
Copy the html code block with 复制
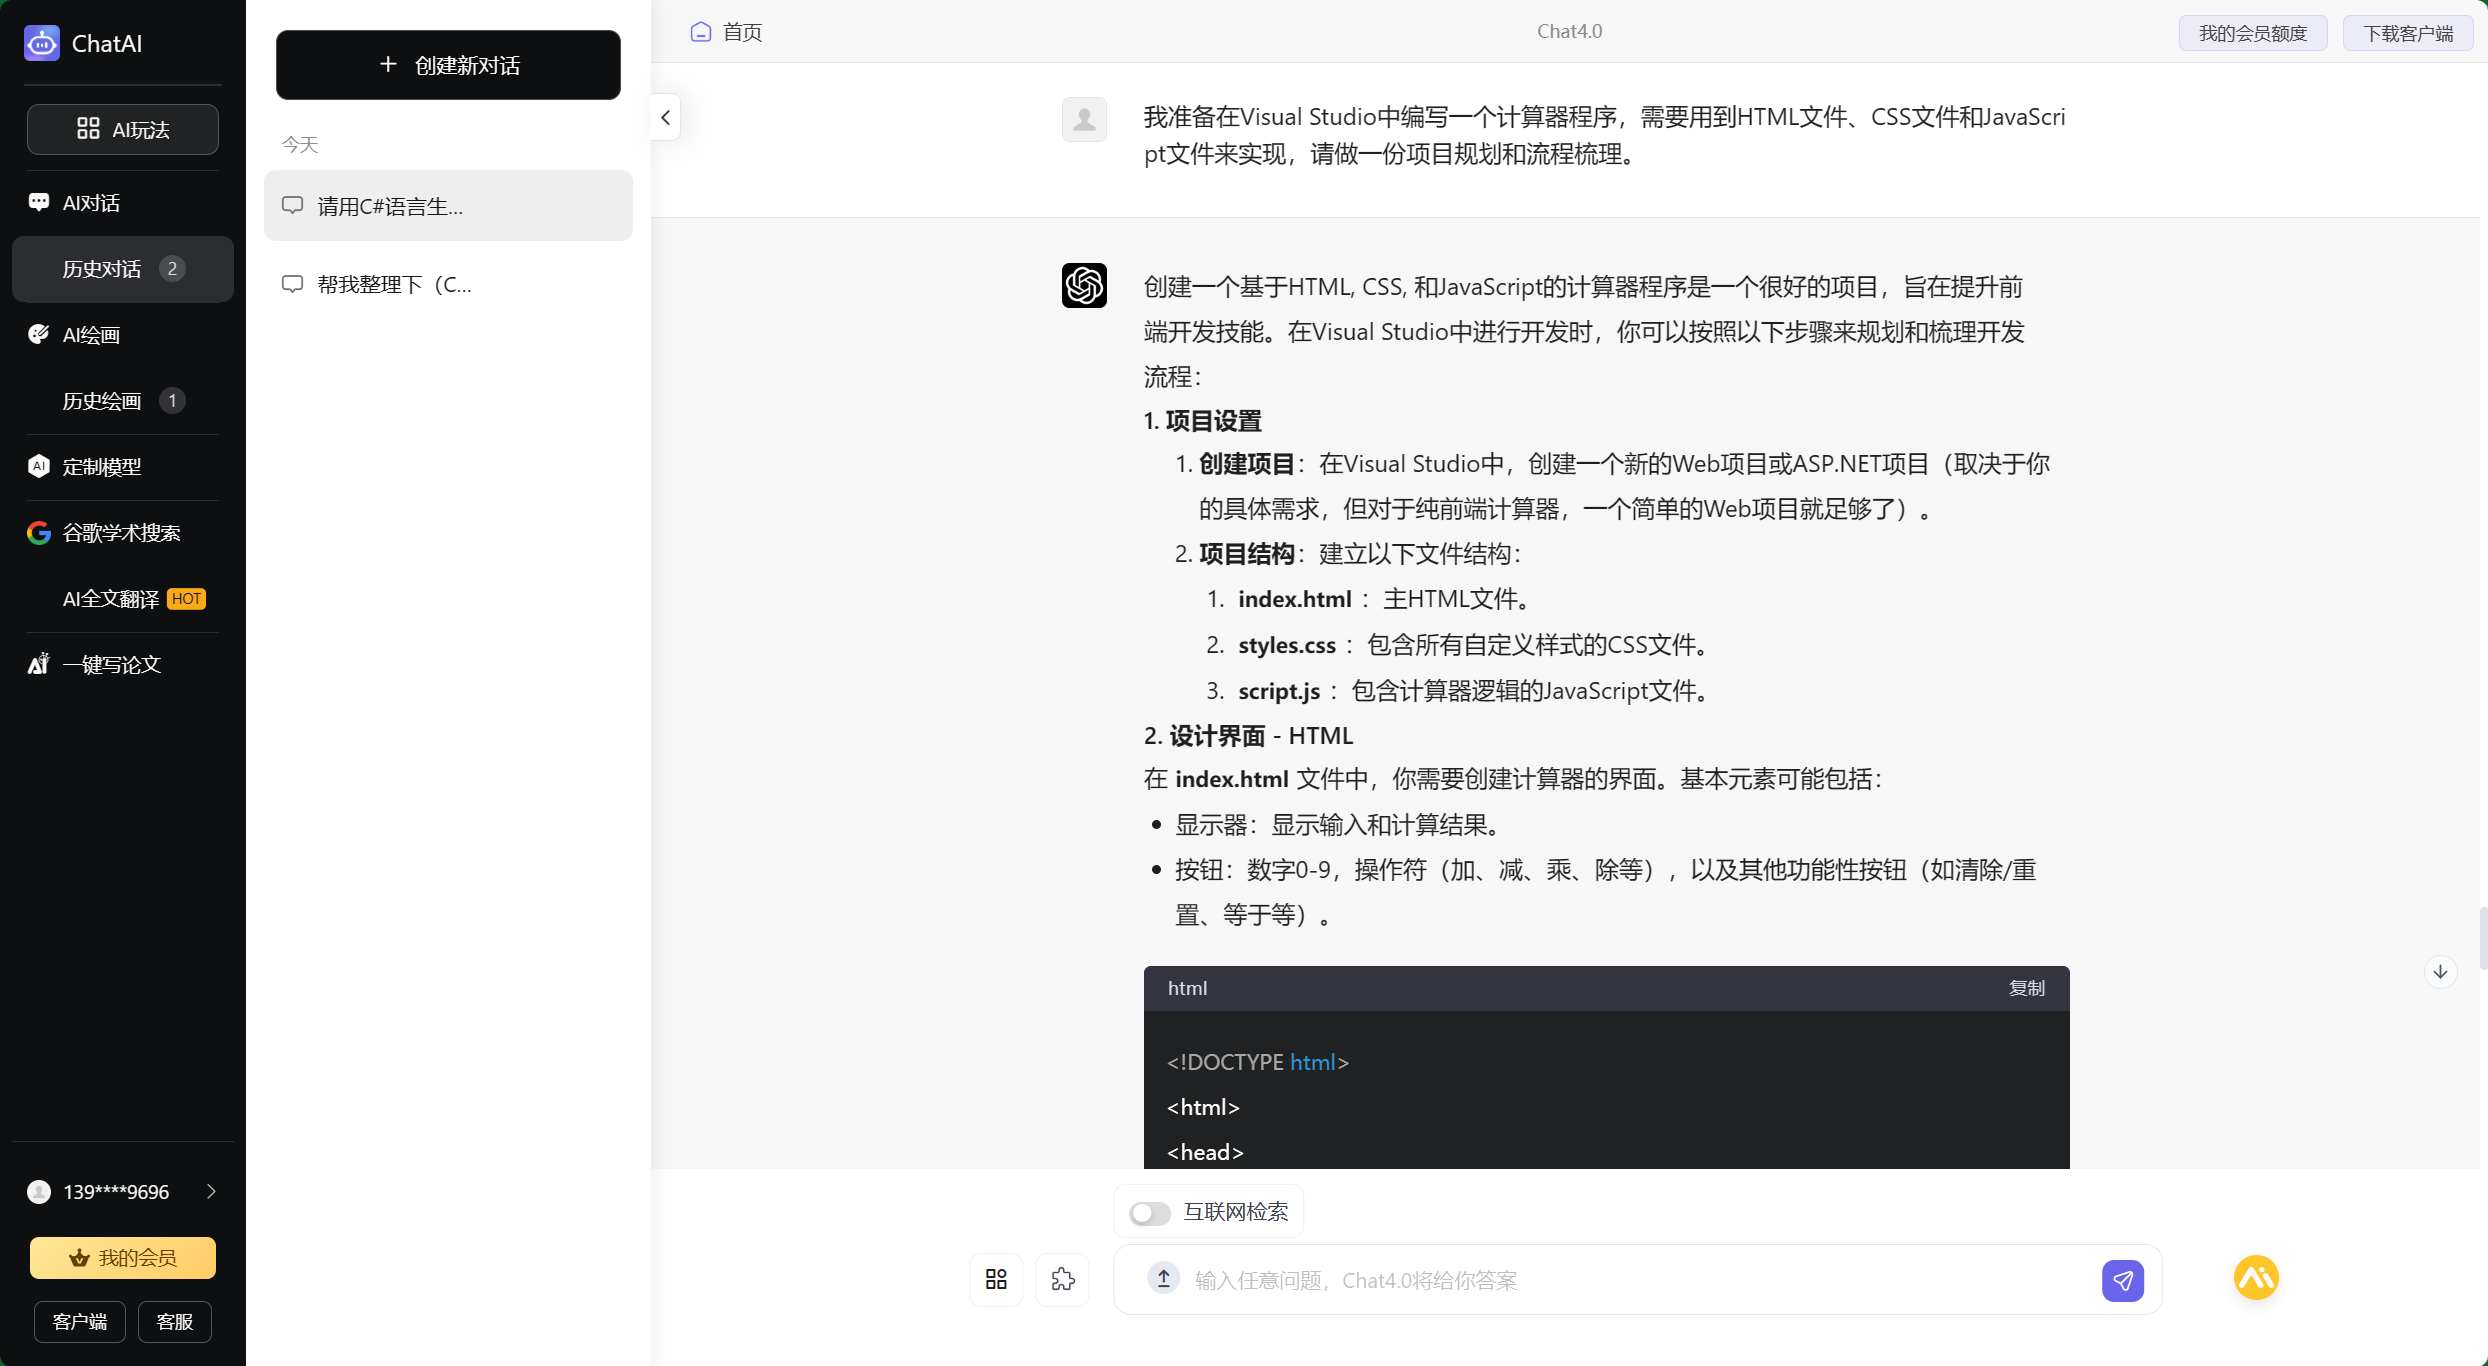(x=2027, y=988)
